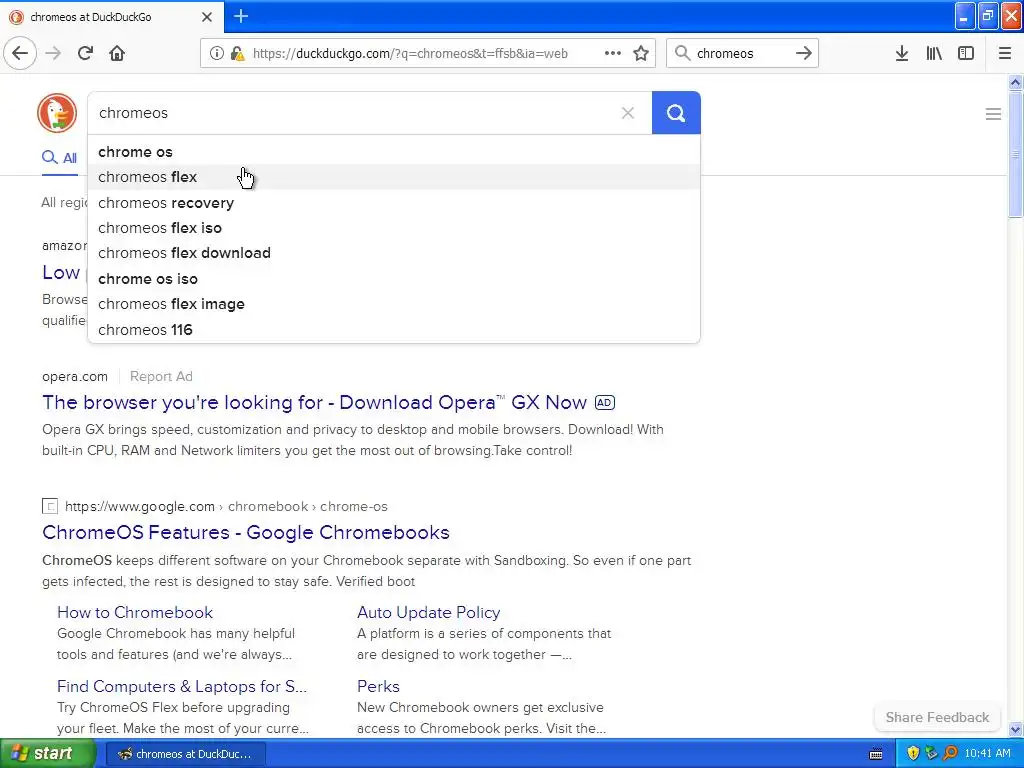Choose suggestion chromeos recovery

pyautogui.click(x=394, y=202)
